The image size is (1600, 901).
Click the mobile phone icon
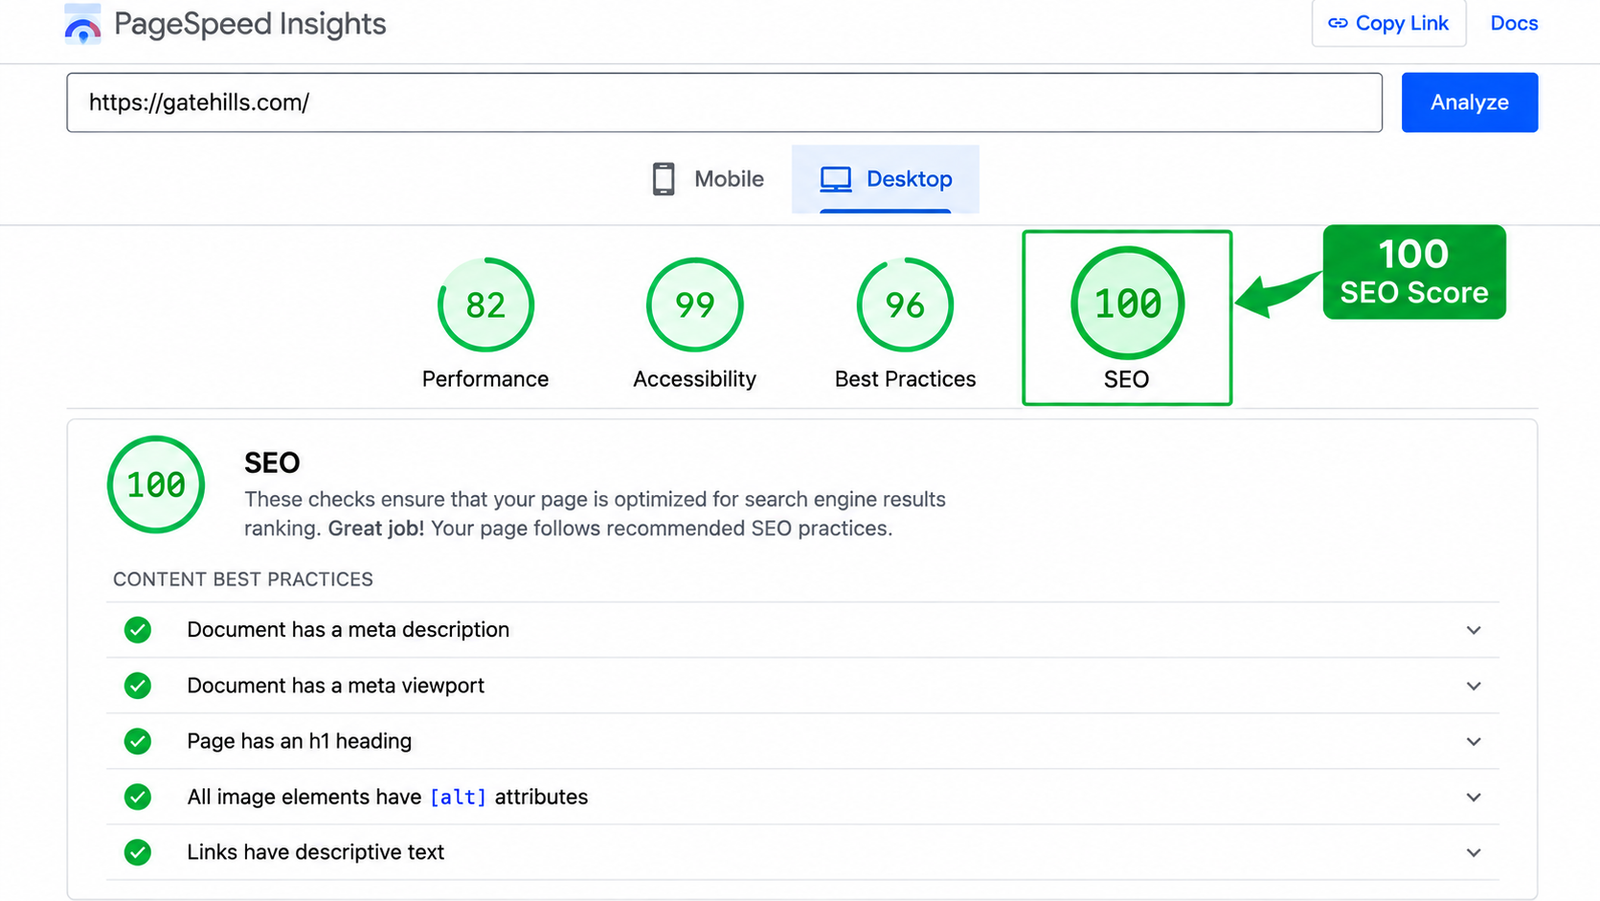click(663, 179)
